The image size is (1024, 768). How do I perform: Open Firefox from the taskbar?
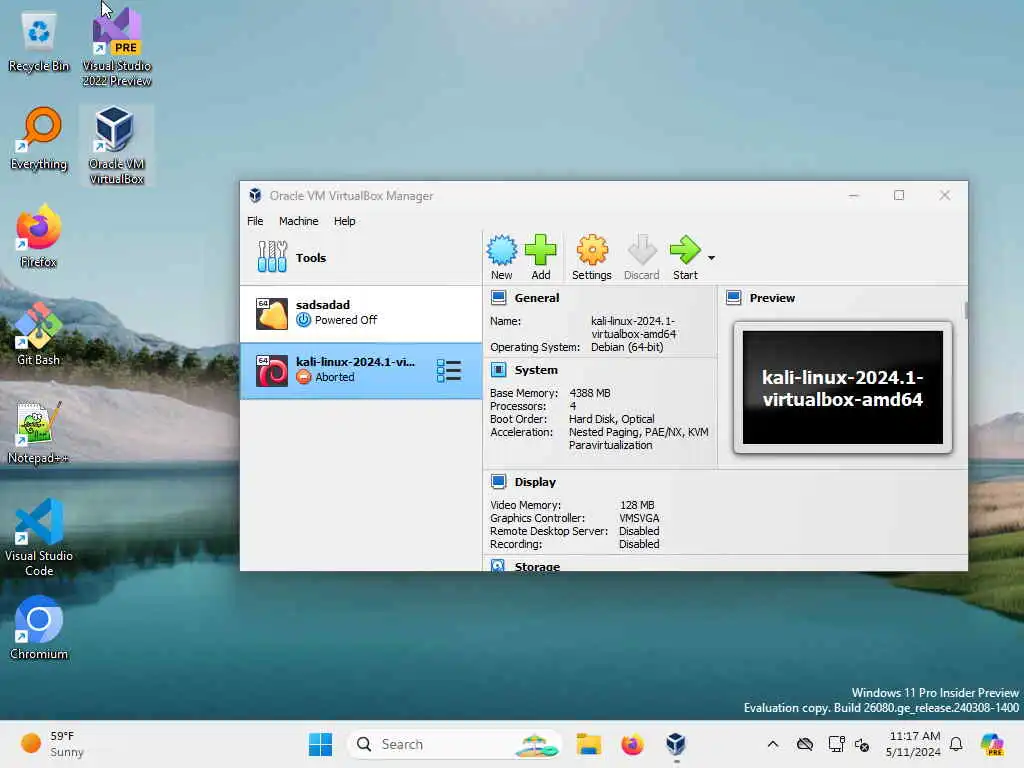coord(632,744)
